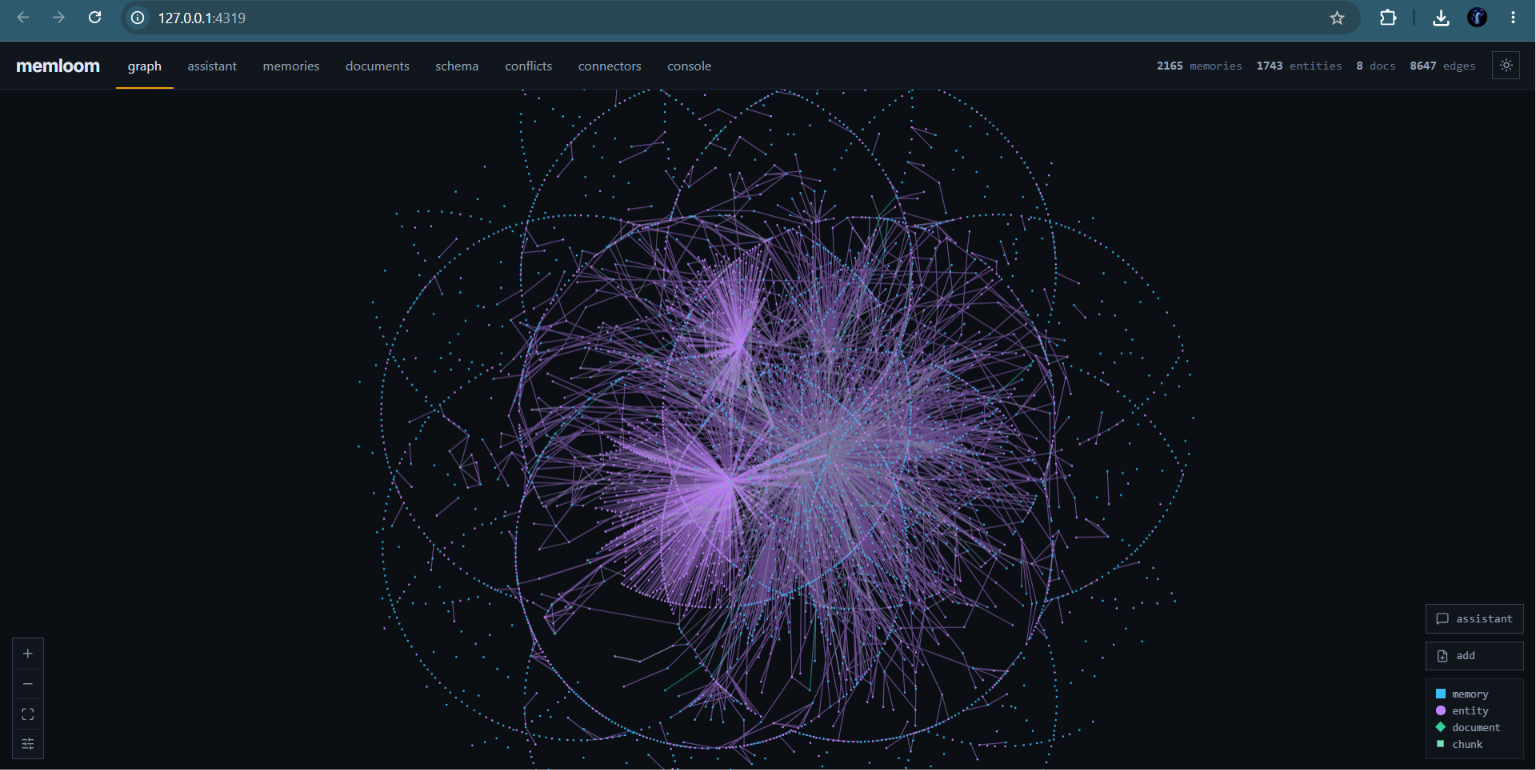
Task: Open the schema tab
Action: click(457, 66)
